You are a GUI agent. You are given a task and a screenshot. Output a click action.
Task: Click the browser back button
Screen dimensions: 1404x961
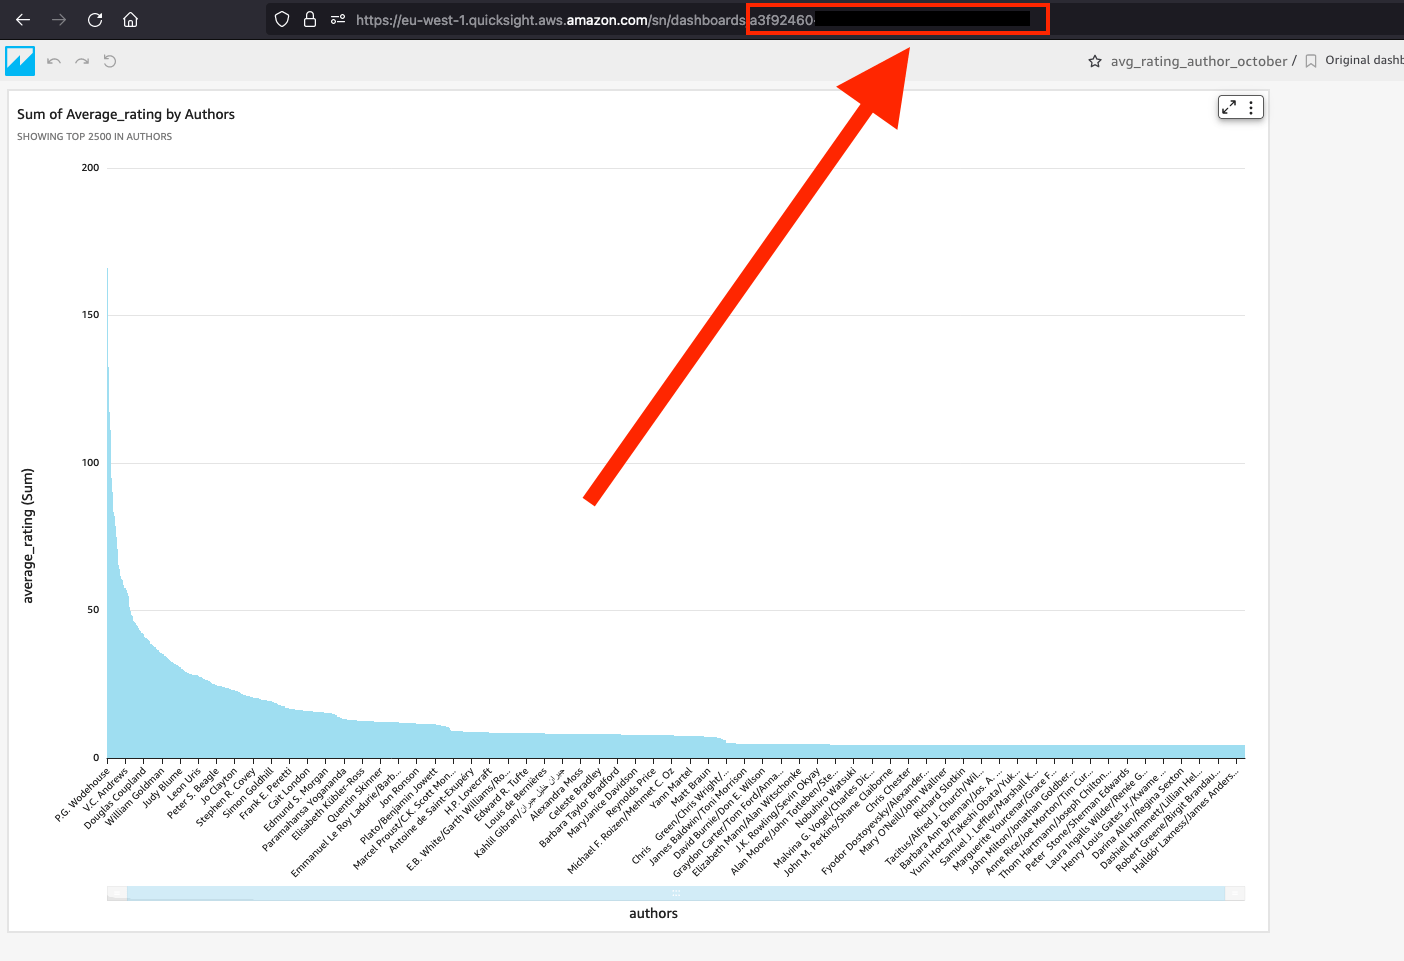pos(22,19)
